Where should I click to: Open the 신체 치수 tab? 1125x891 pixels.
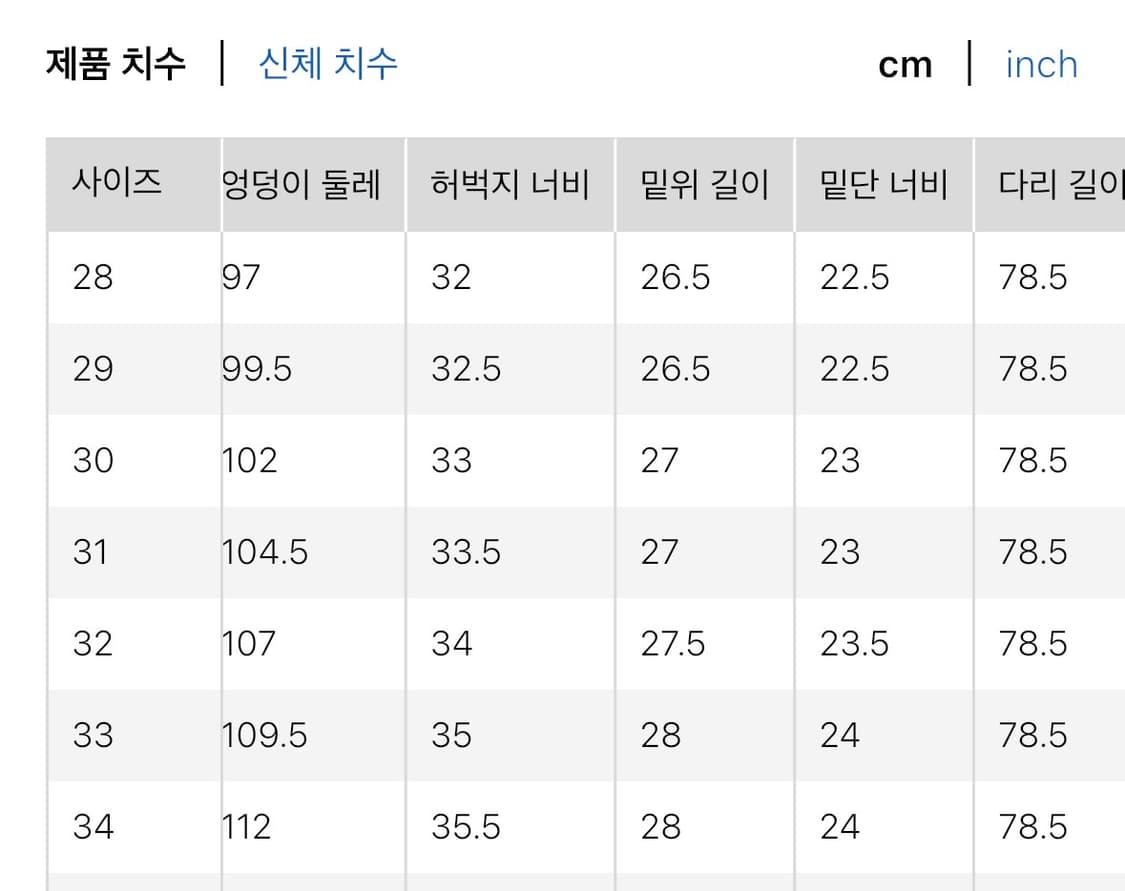pyautogui.click(x=328, y=64)
